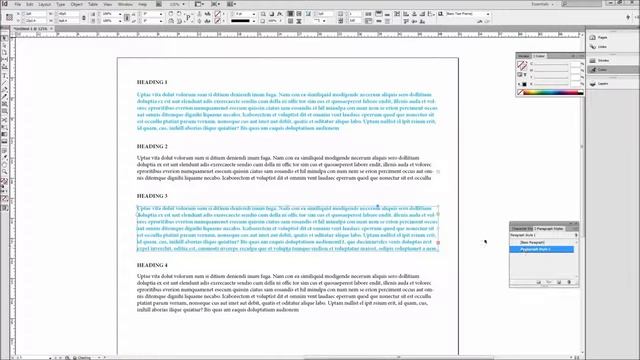Open the Essentials workspace switcher

[x=542, y=4]
